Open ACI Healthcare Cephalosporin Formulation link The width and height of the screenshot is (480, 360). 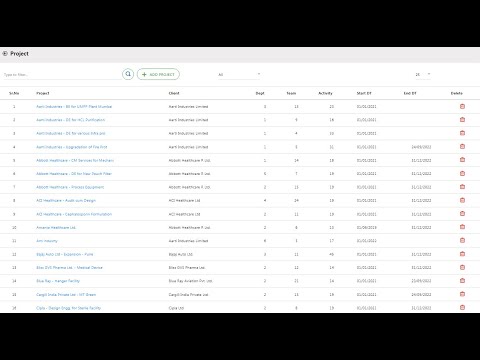click(x=74, y=214)
